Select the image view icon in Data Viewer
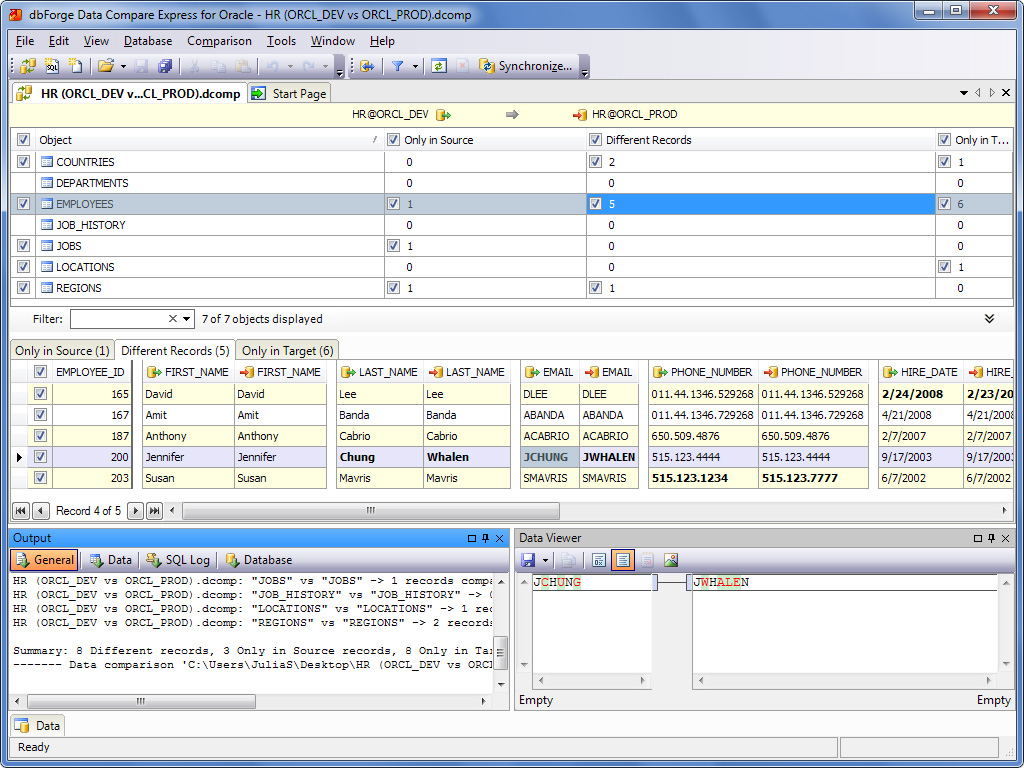This screenshot has width=1024, height=768. [x=671, y=560]
